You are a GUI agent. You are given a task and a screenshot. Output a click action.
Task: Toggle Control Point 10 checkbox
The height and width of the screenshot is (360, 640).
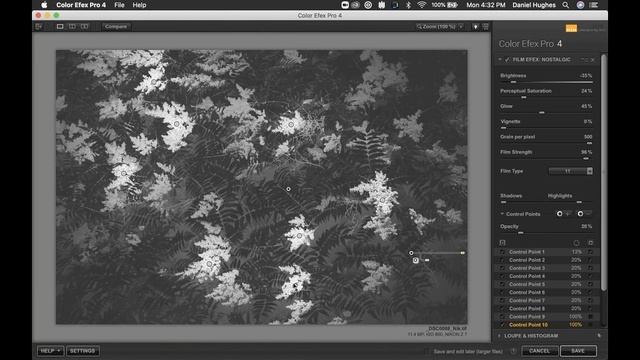(502, 325)
